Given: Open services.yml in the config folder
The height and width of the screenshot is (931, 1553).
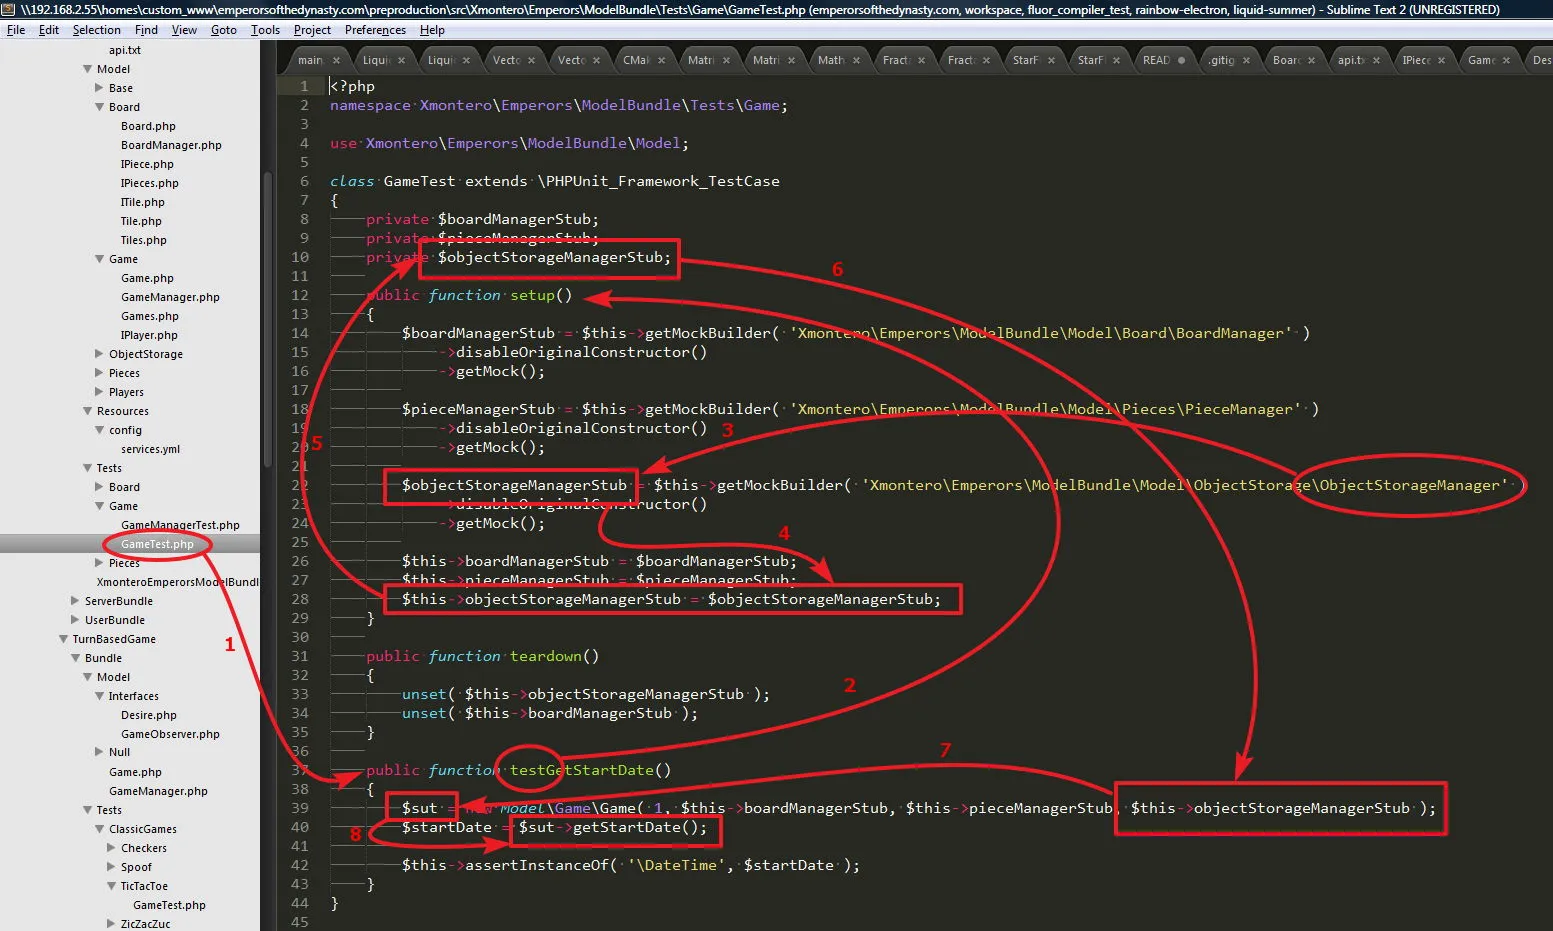Looking at the screenshot, I should tap(150, 449).
